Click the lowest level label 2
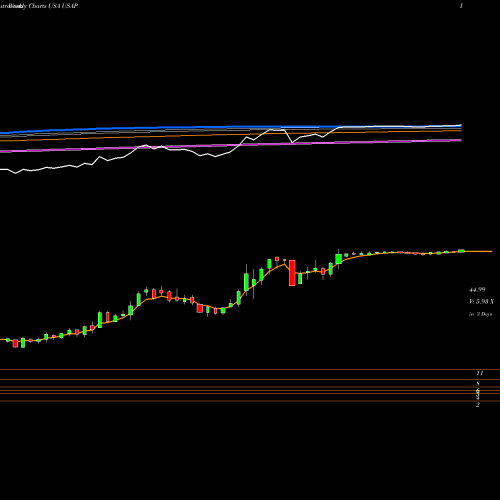Viewport: 500px width, 500px height. tap(478, 405)
